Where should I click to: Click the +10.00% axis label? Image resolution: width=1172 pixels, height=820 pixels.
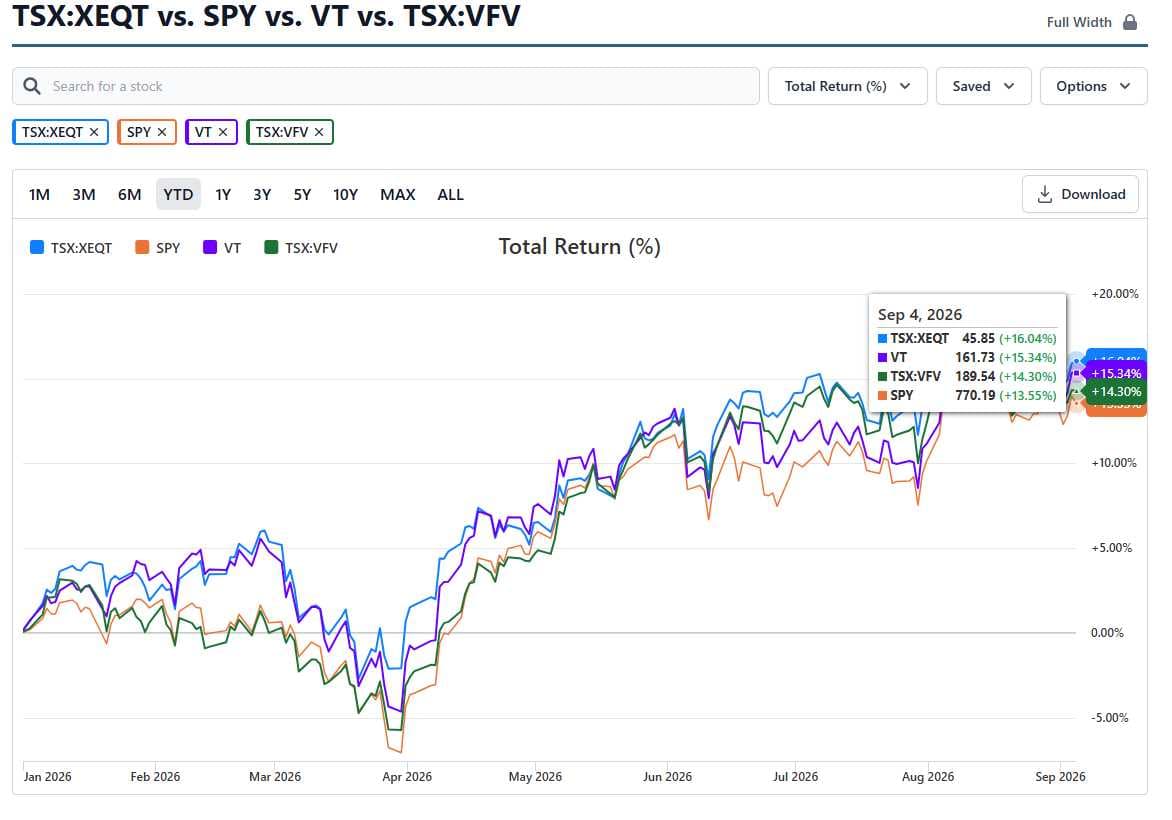point(1114,463)
